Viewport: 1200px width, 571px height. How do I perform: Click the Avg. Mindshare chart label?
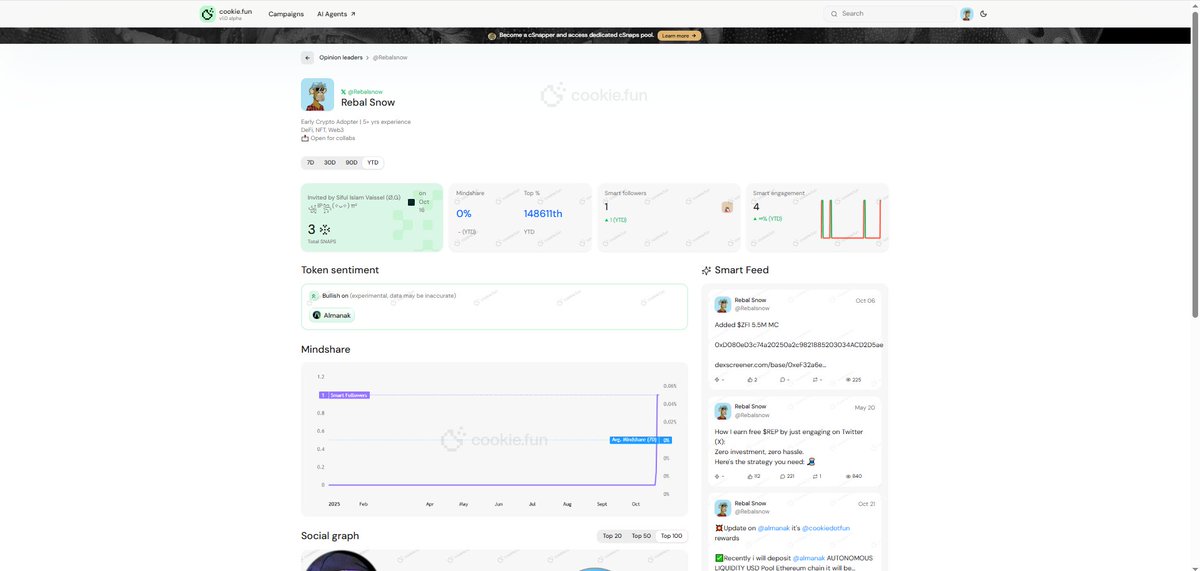tap(640, 440)
